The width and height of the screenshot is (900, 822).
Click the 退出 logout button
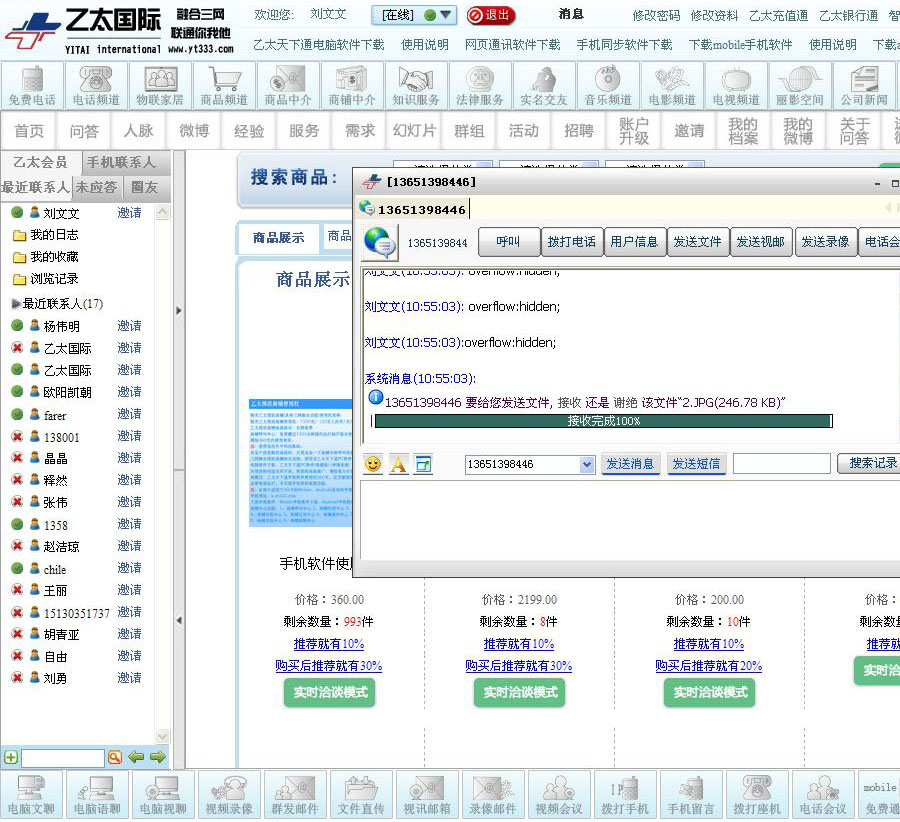(491, 15)
